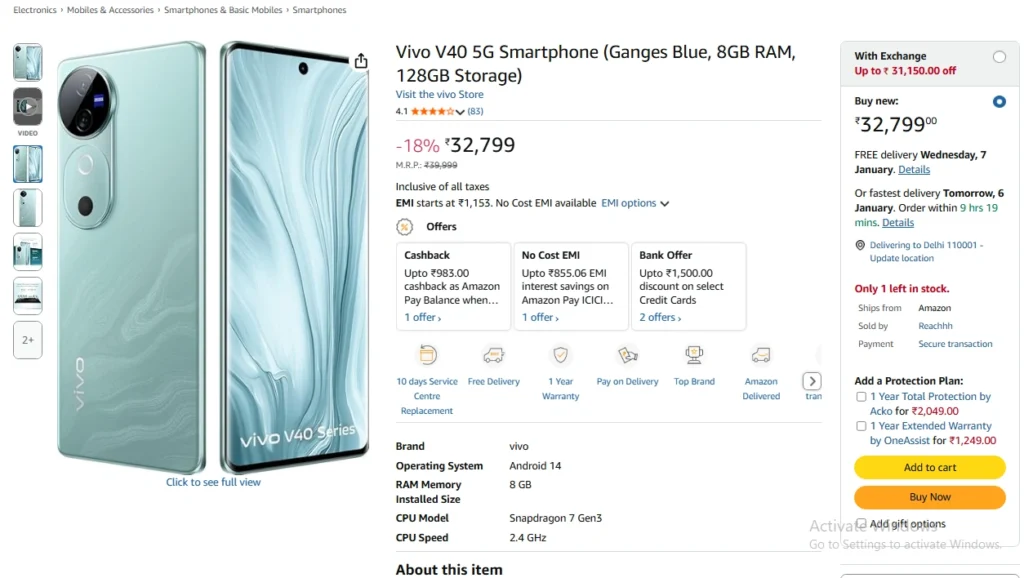
Task: Click the Top Brand trophy icon
Action: pos(694,355)
